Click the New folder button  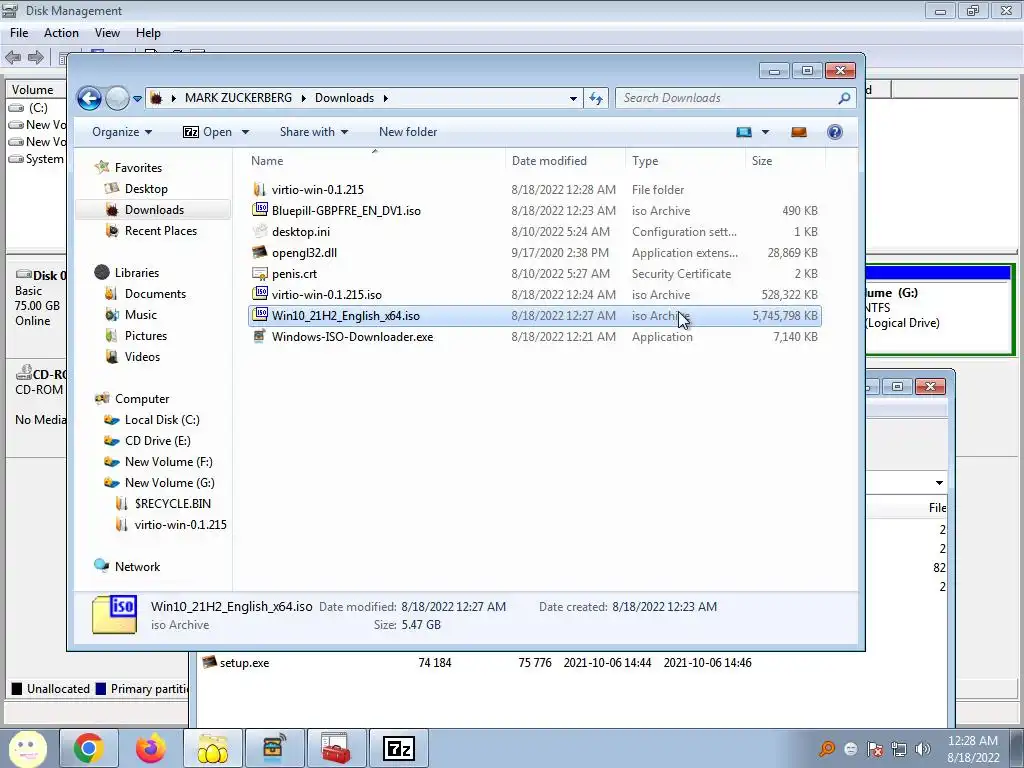(x=408, y=132)
